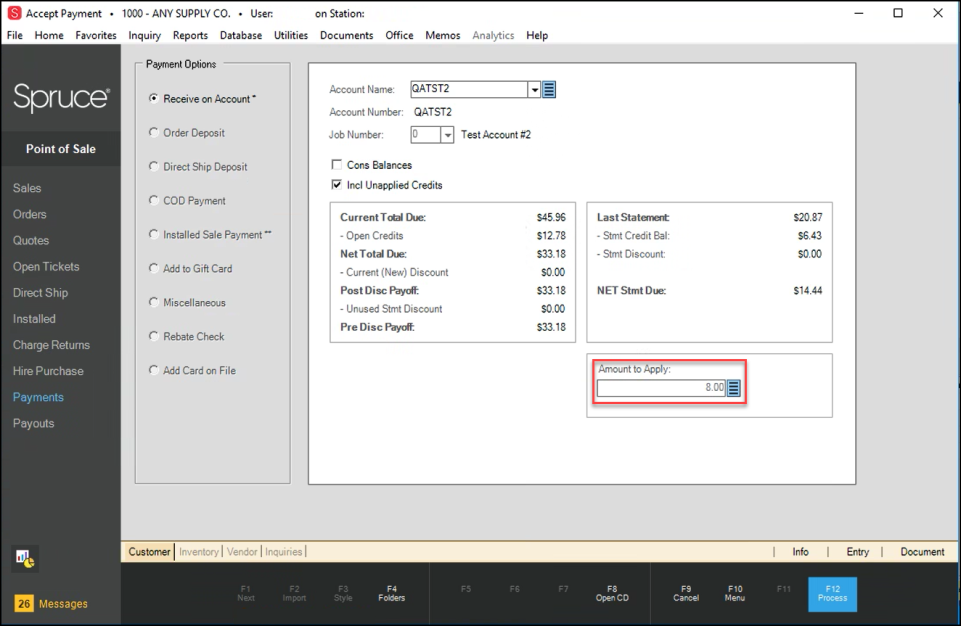Go to Installed in sidebar
The image size is (961, 626).
34,319
